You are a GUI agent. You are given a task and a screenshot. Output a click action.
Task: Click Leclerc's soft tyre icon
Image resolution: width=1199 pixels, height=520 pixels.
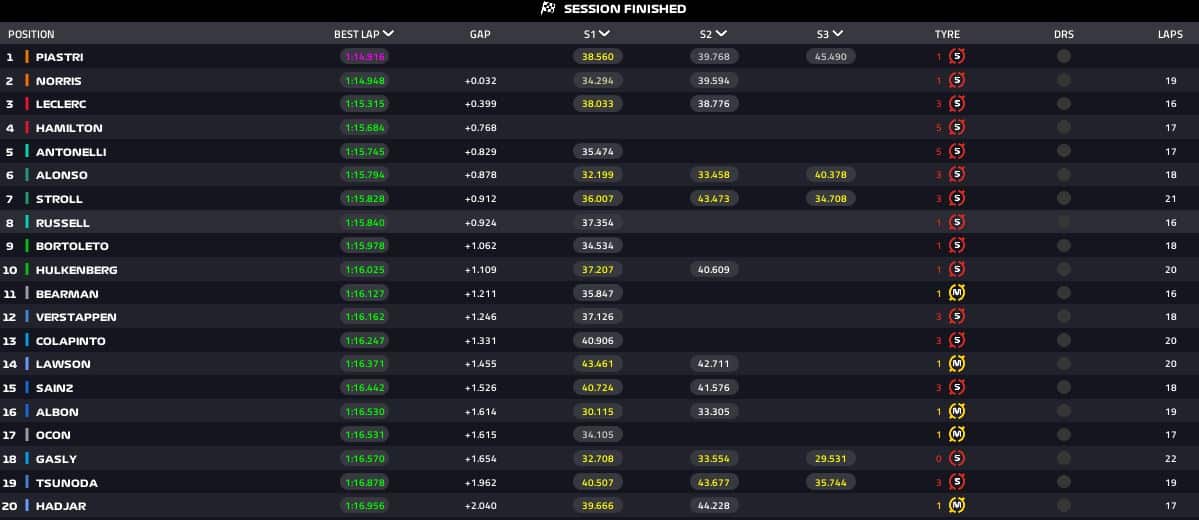click(957, 103)
